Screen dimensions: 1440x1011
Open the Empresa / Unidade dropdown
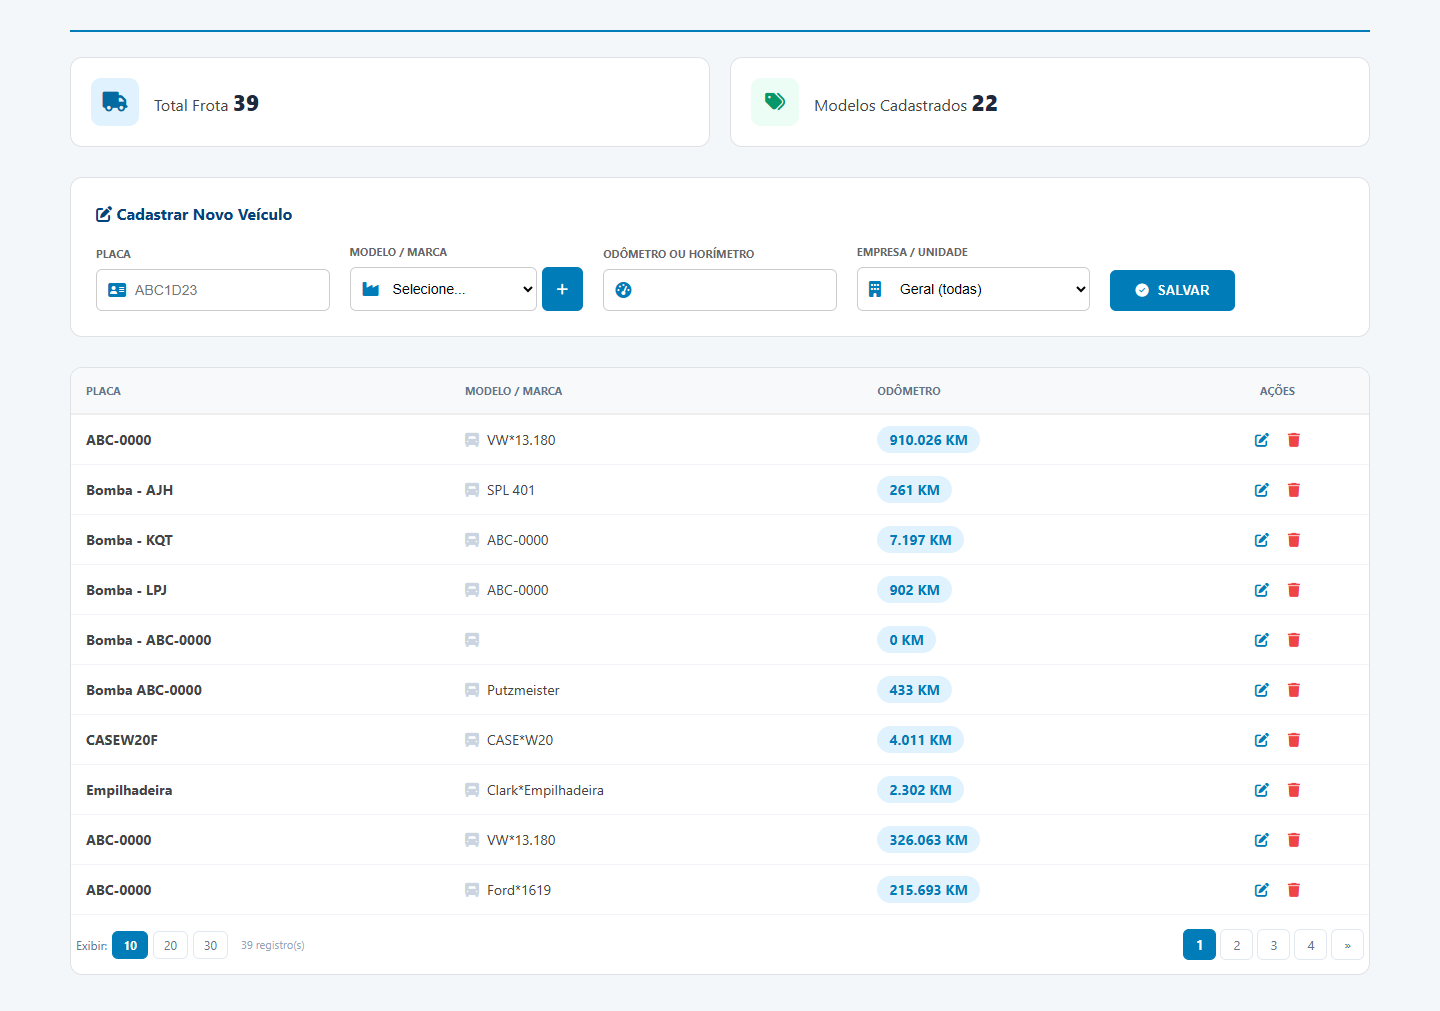coord(973,289)
